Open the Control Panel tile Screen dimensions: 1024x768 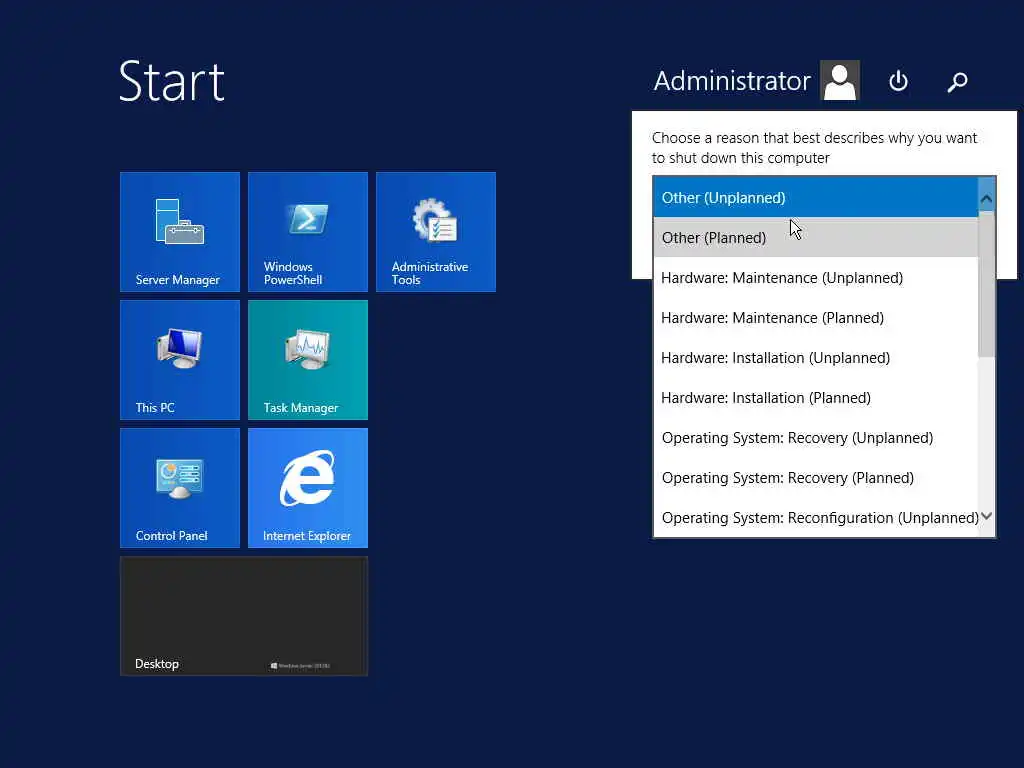(180, 488)
